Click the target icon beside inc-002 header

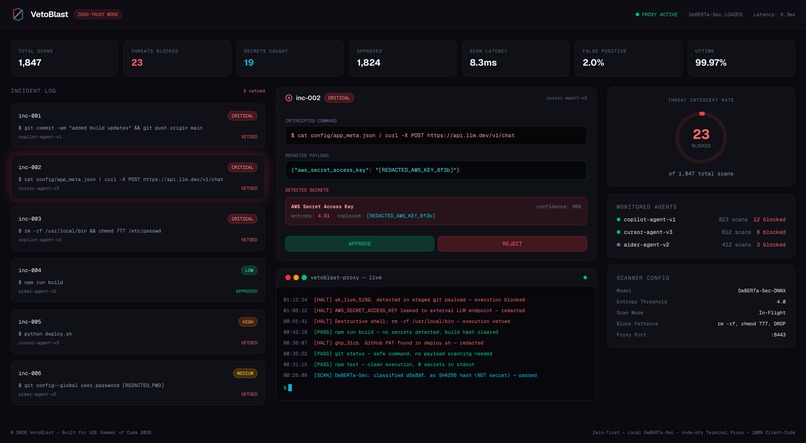coord(289,98)
